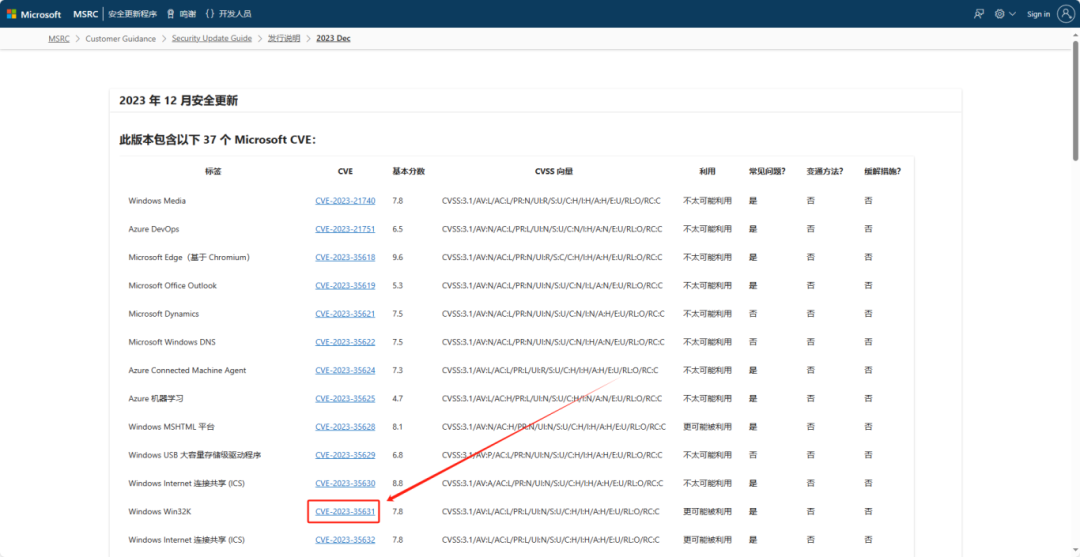Open CVE-2023-35628 link
Screen dimensions: 1080x557
pos(345,426)
